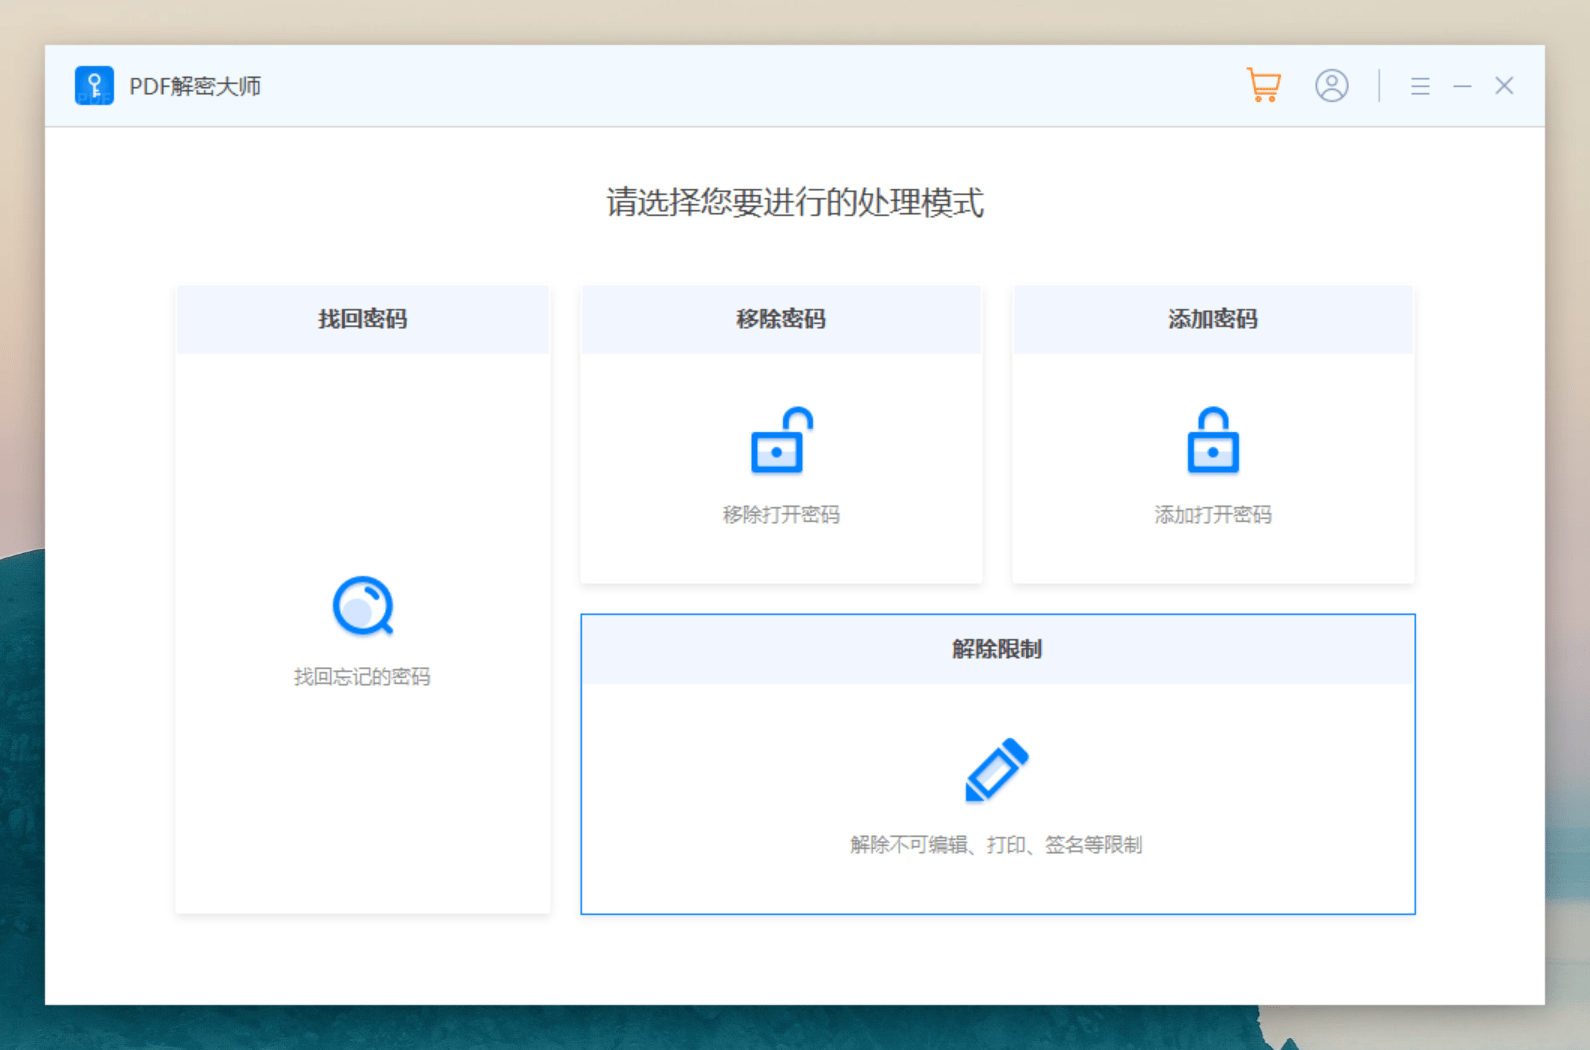Viewport: 1590px width, 1050px height.
Task: Select the 找回密码 card header
Action: 362,319
